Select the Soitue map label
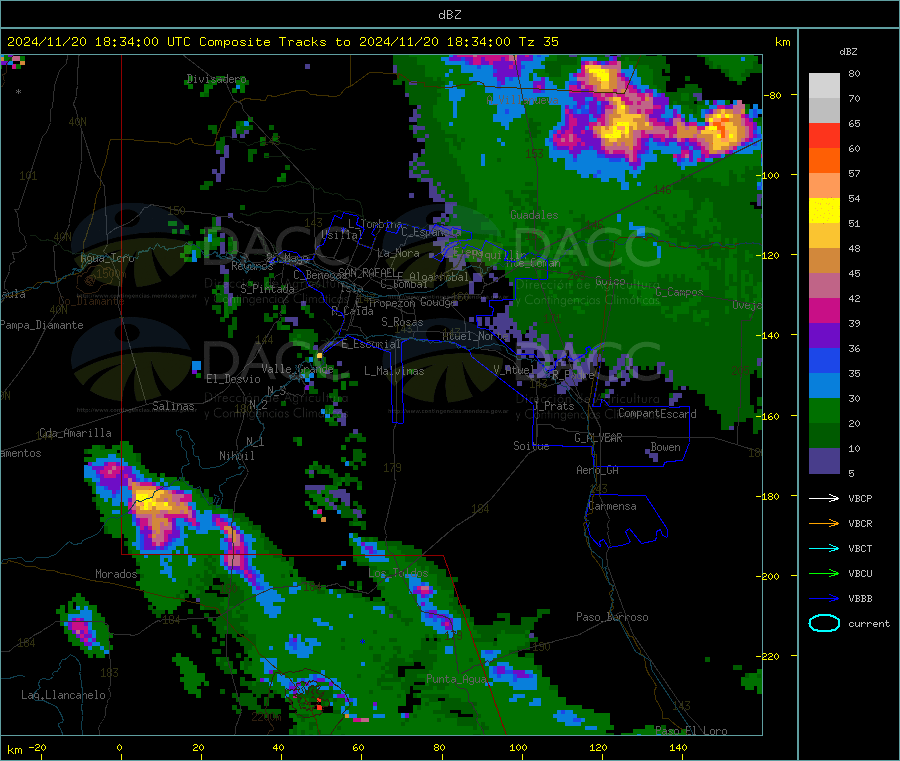The width and height of the screenshot is (900, 761). tap(531, 445)
